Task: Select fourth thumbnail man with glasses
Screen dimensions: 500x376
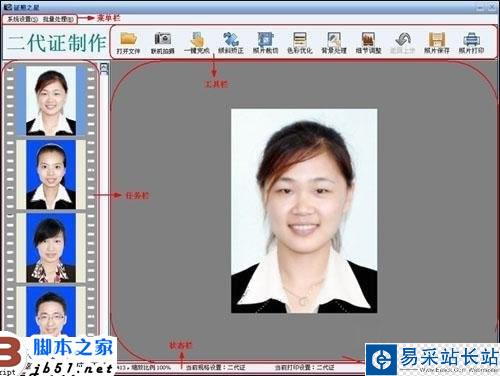Action: tap(51, 311)
